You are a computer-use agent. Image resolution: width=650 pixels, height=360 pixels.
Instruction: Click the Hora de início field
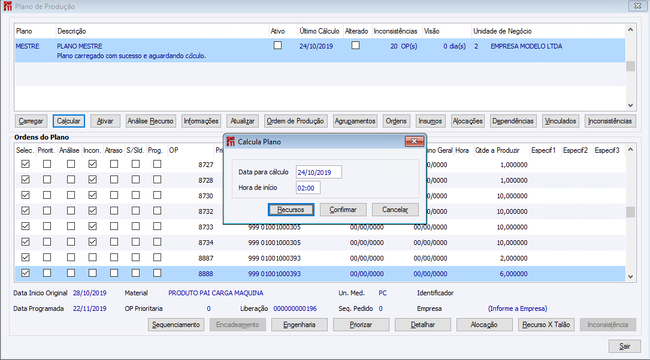308,188
